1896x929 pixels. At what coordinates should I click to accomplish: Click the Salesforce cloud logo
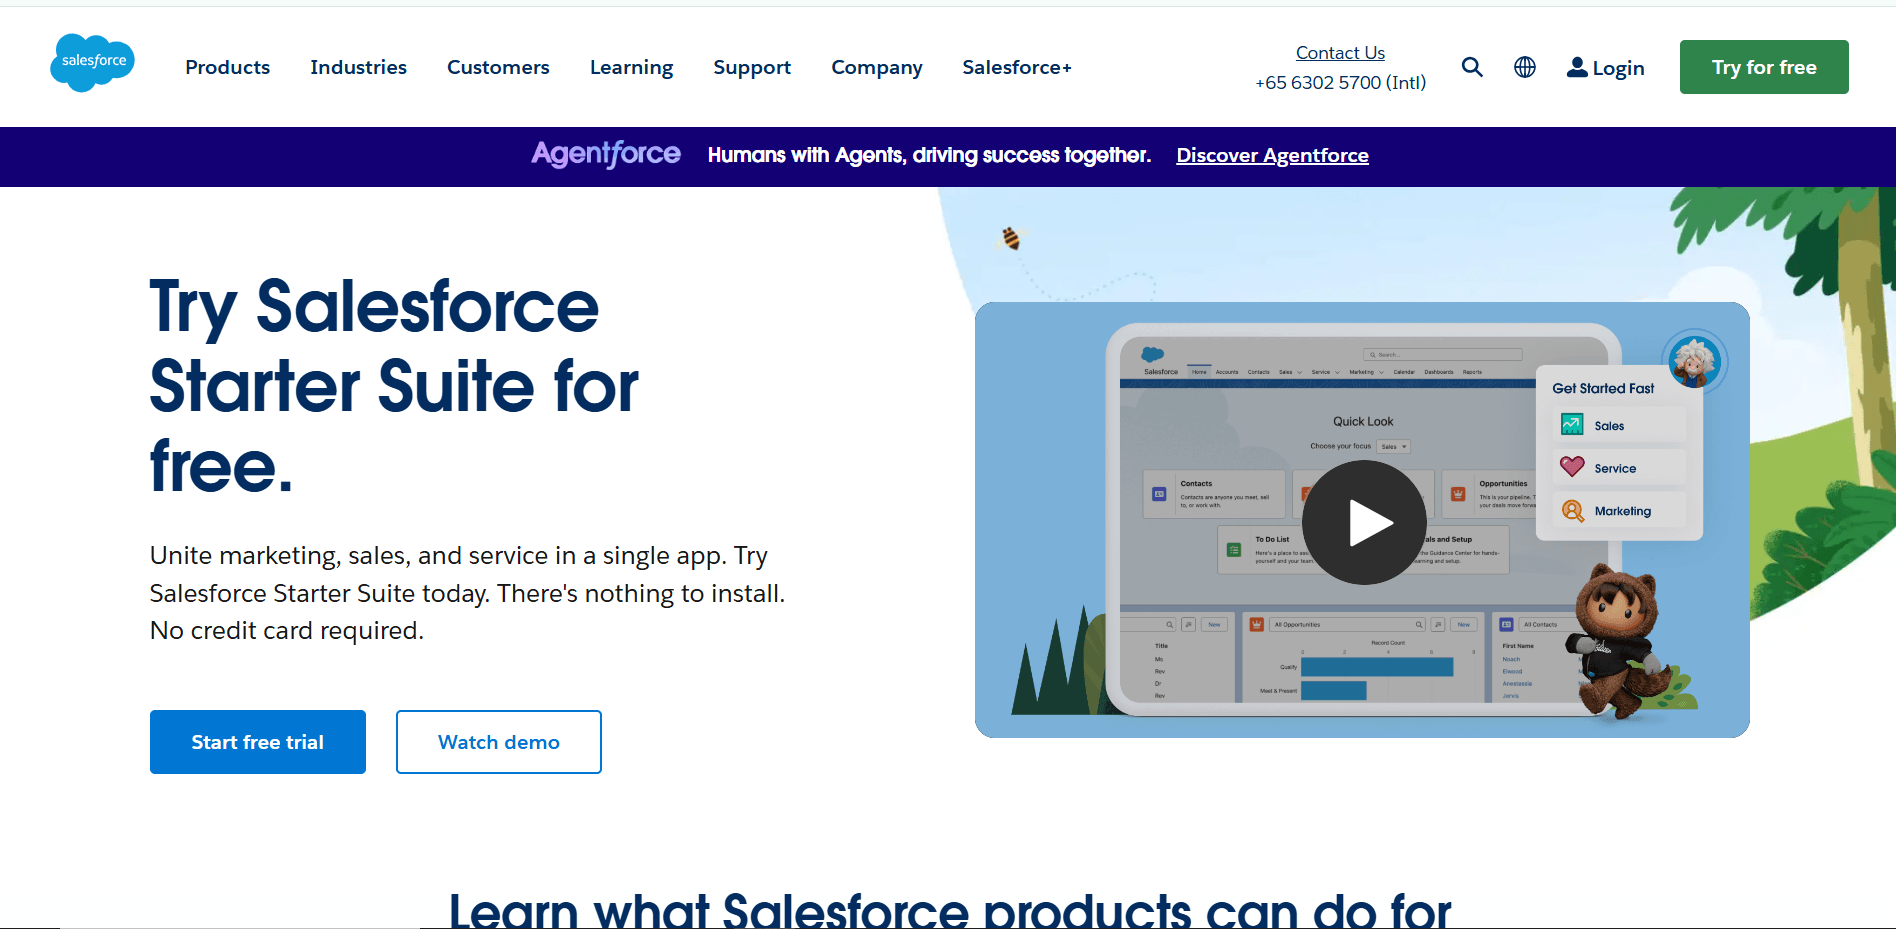92,62
